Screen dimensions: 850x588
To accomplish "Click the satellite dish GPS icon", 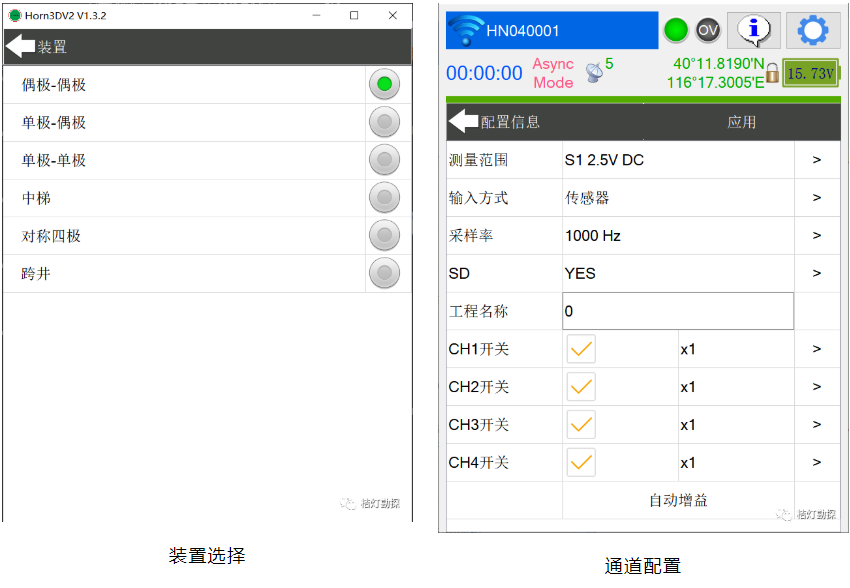I will click(x=594, y=73).
